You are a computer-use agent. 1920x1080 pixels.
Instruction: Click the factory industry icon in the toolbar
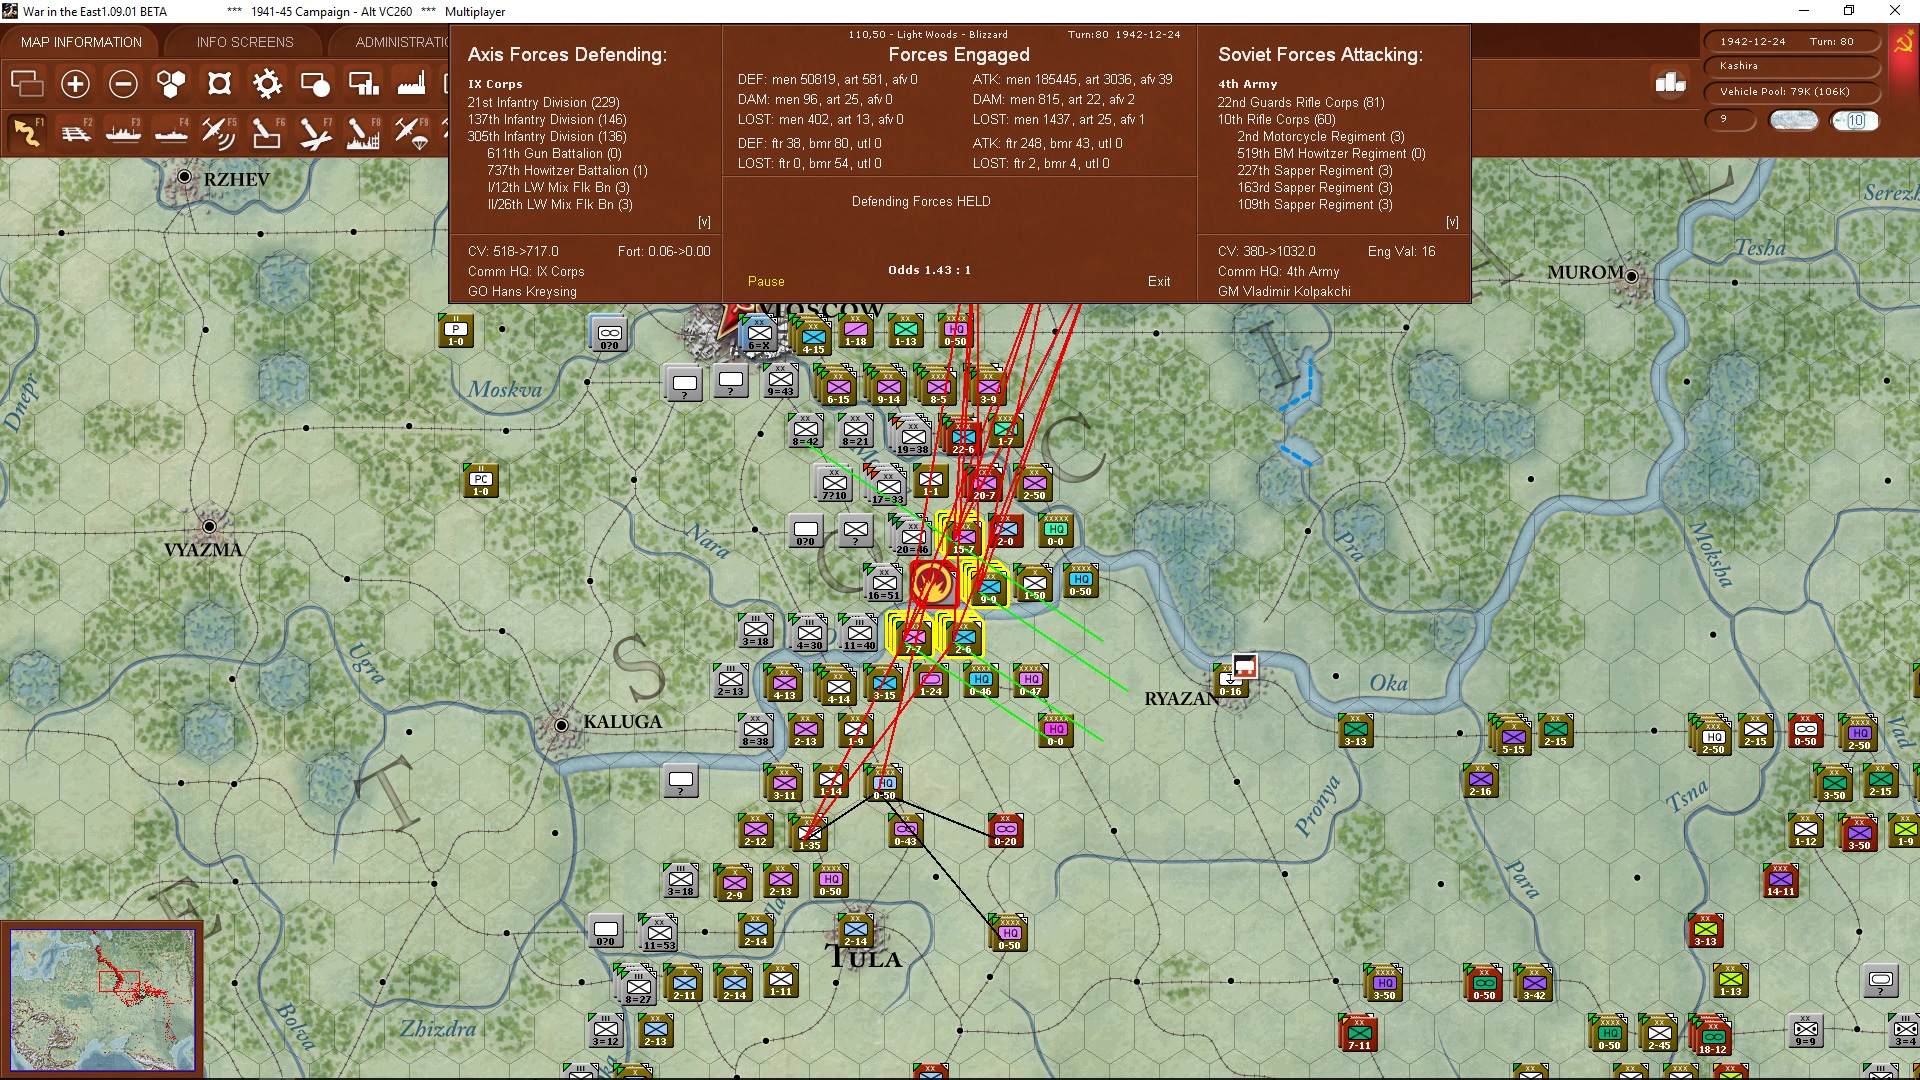click(413, 84)
